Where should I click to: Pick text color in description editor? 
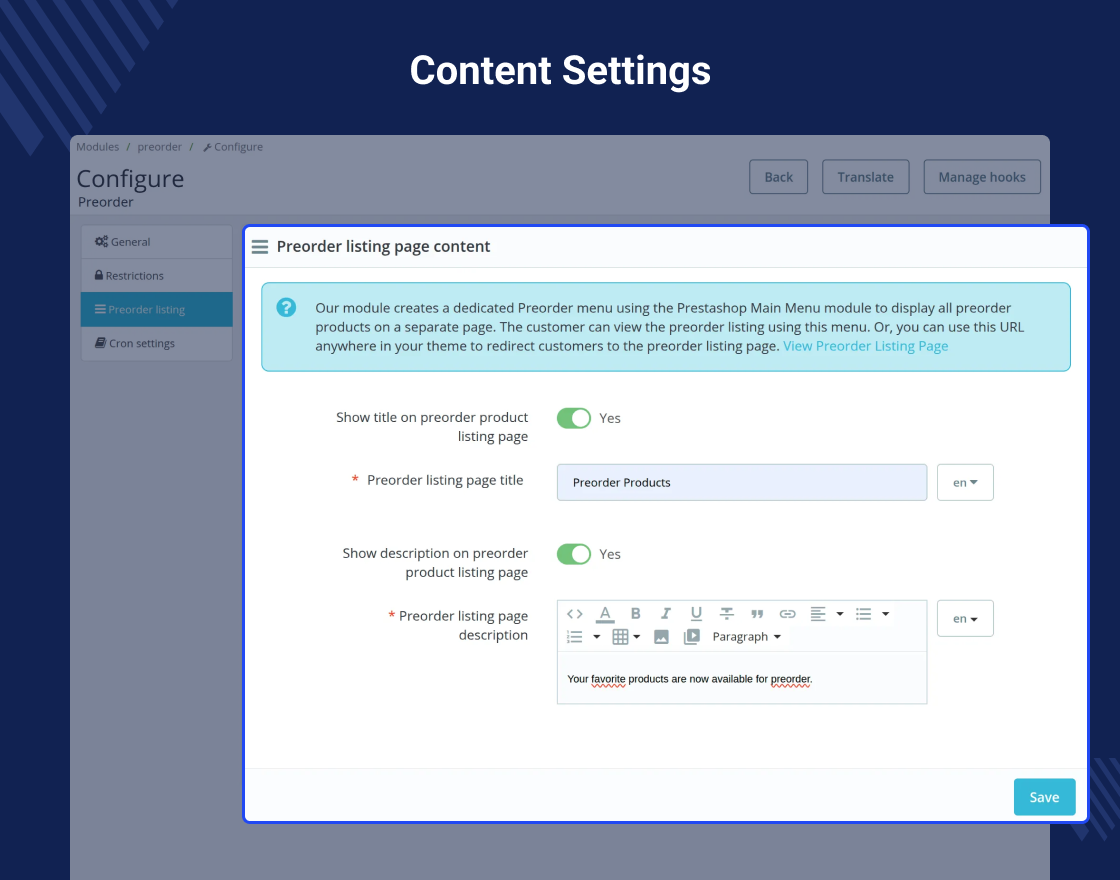[605, 614]
